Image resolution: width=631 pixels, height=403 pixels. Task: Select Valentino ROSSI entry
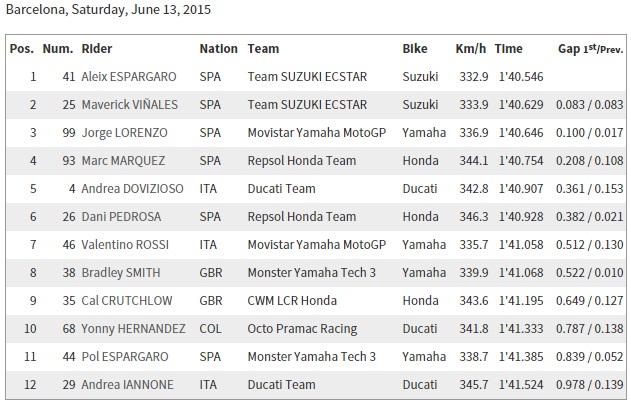[125, 244]
